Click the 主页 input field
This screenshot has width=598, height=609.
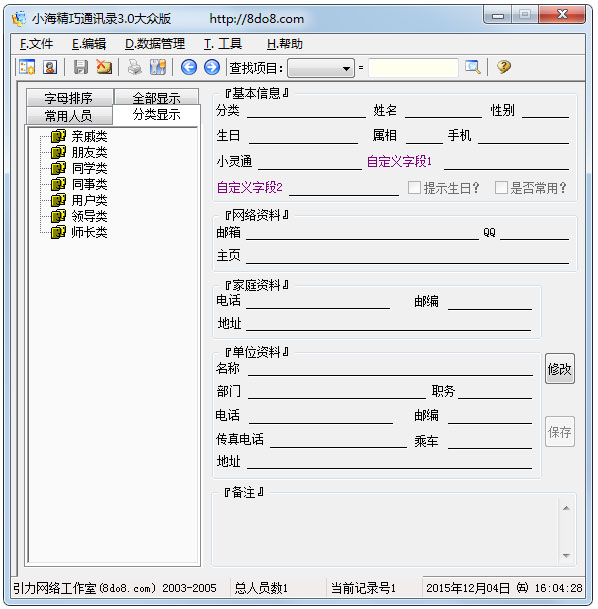[407, 256]
